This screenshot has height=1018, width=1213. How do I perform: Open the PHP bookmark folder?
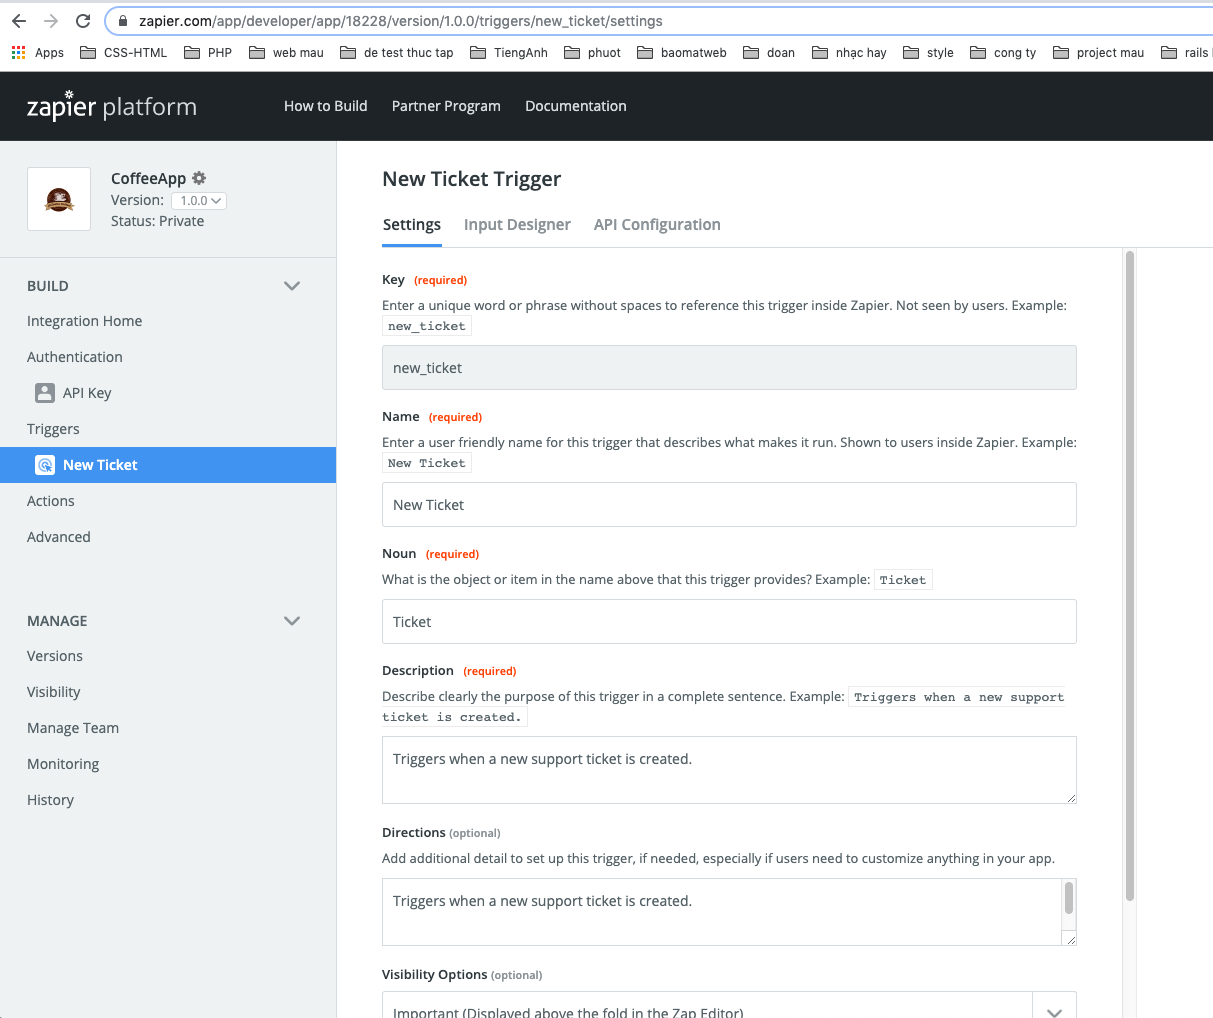[x=208, y=53]
